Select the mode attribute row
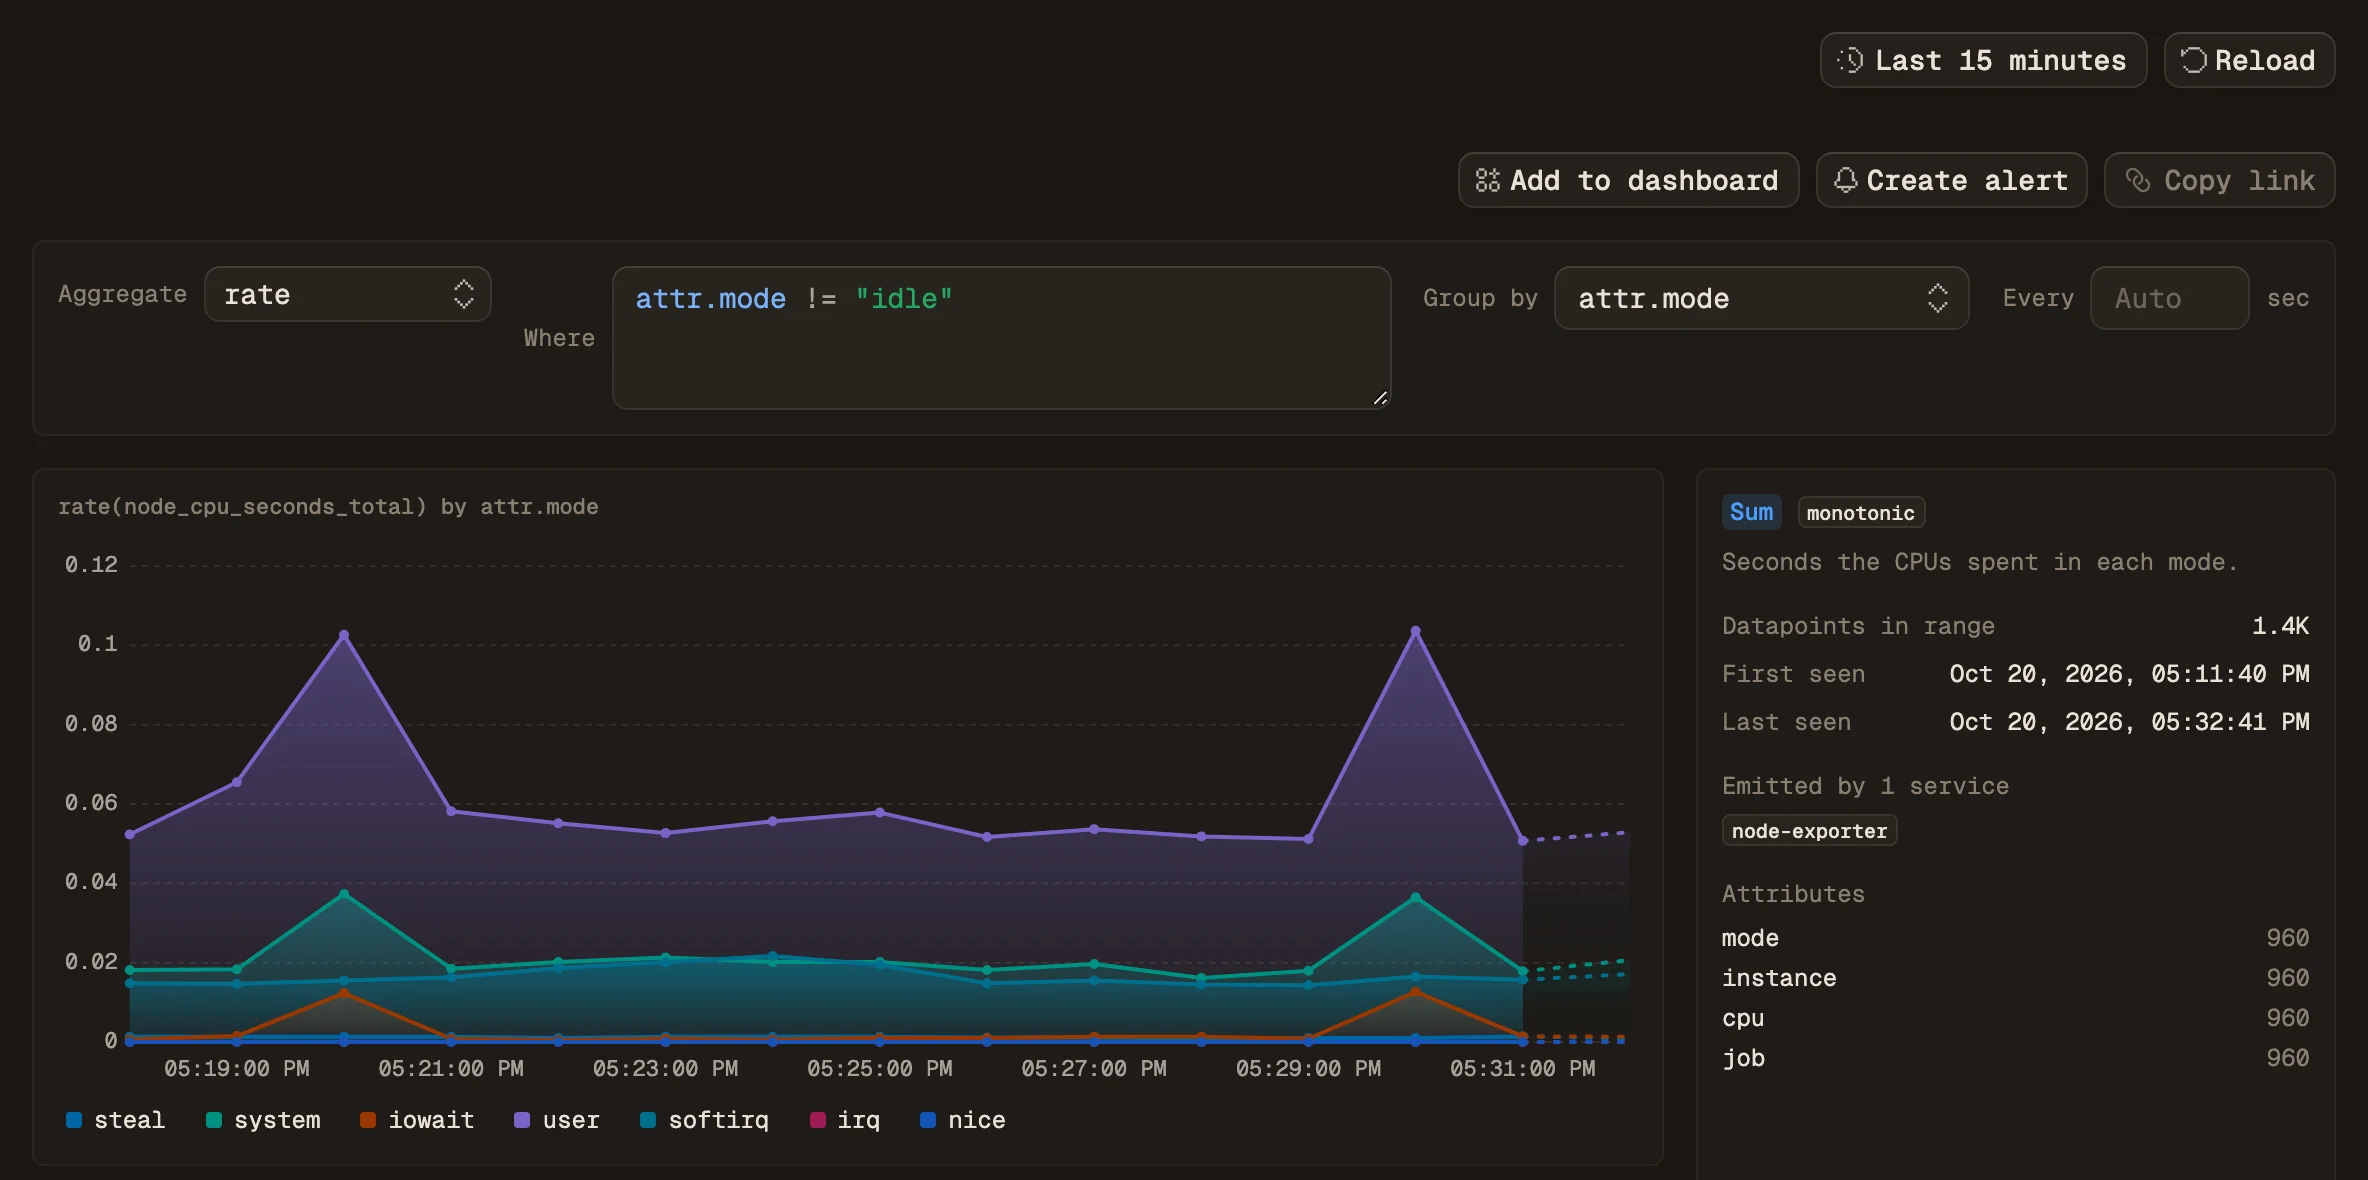Image resolution: width=2368 pixels, height=1180 pixels. tap(2015, 938)
